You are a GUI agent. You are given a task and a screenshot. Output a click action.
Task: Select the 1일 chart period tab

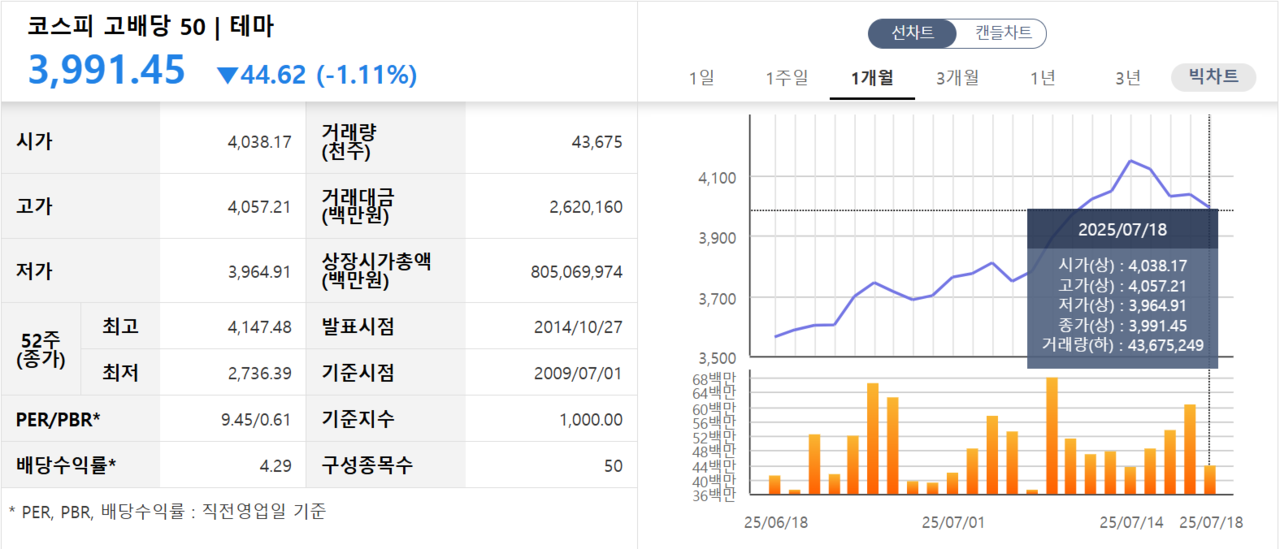(x=702, y=78)
